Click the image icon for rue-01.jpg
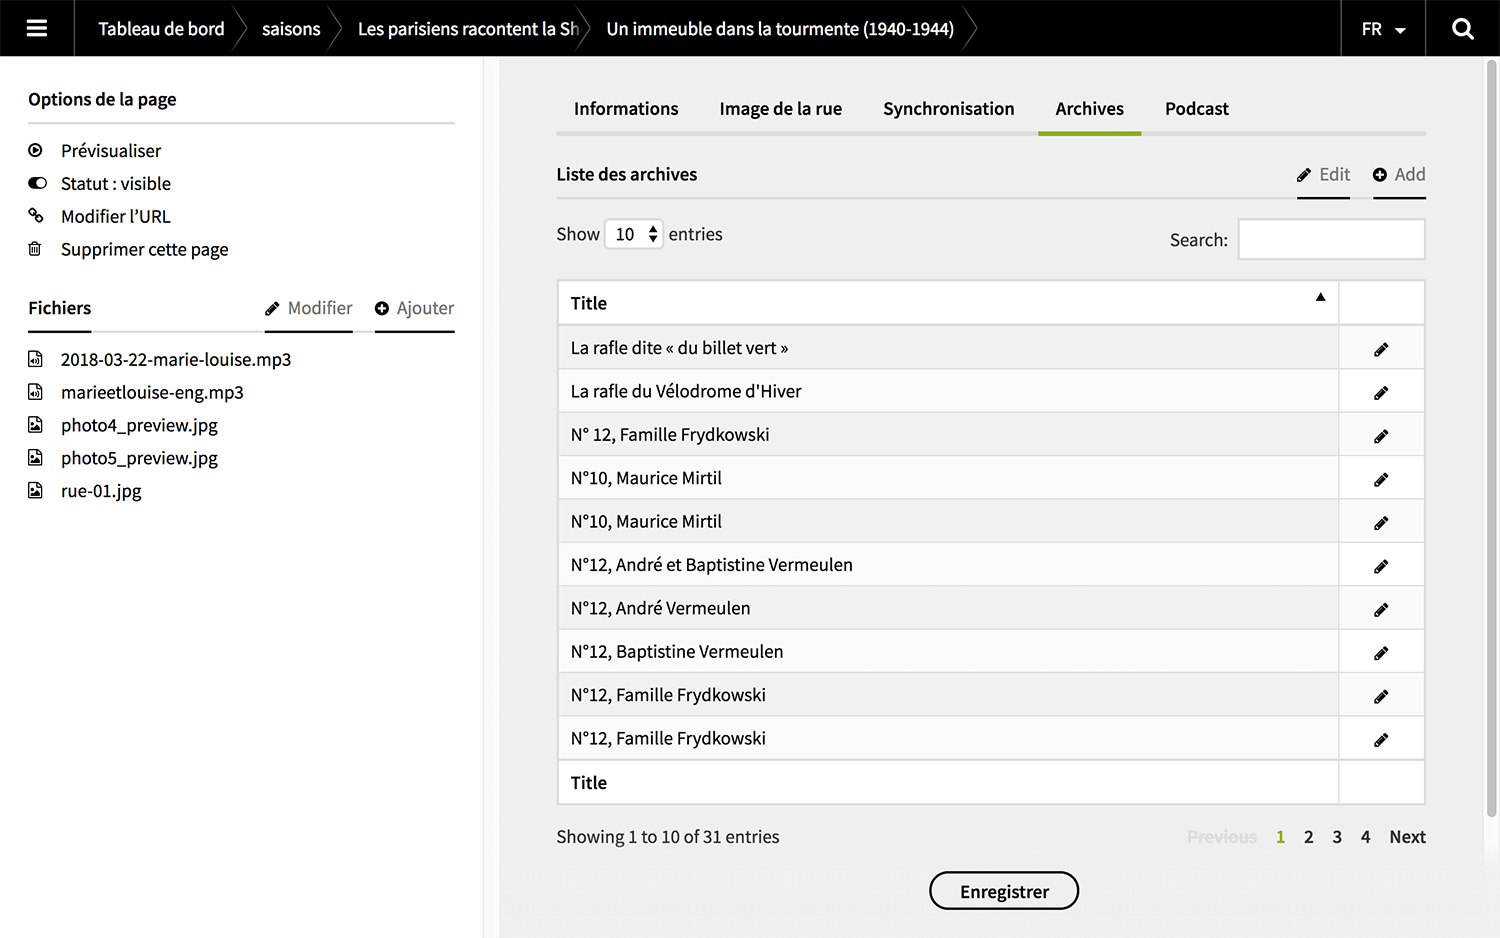This screenshot has width=1500, height=938. tap(35, 491)
